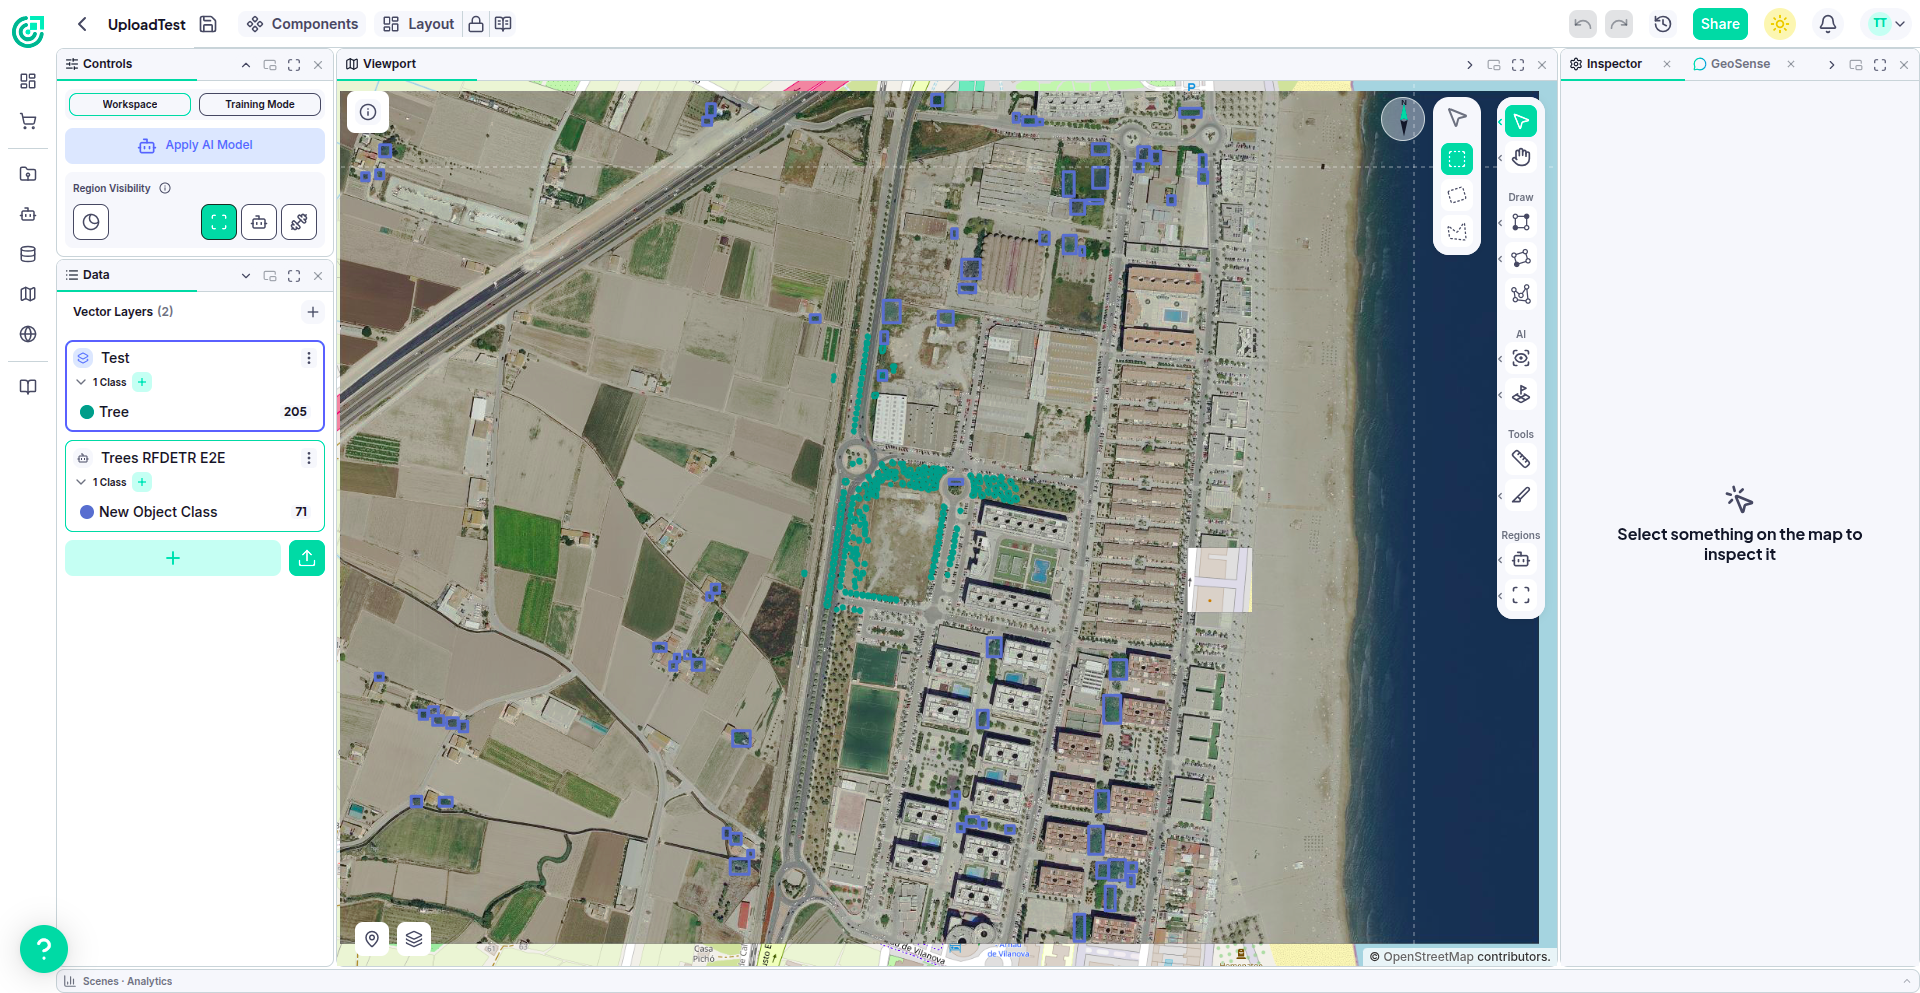Choose the hand pan tool

[1521, 157]
